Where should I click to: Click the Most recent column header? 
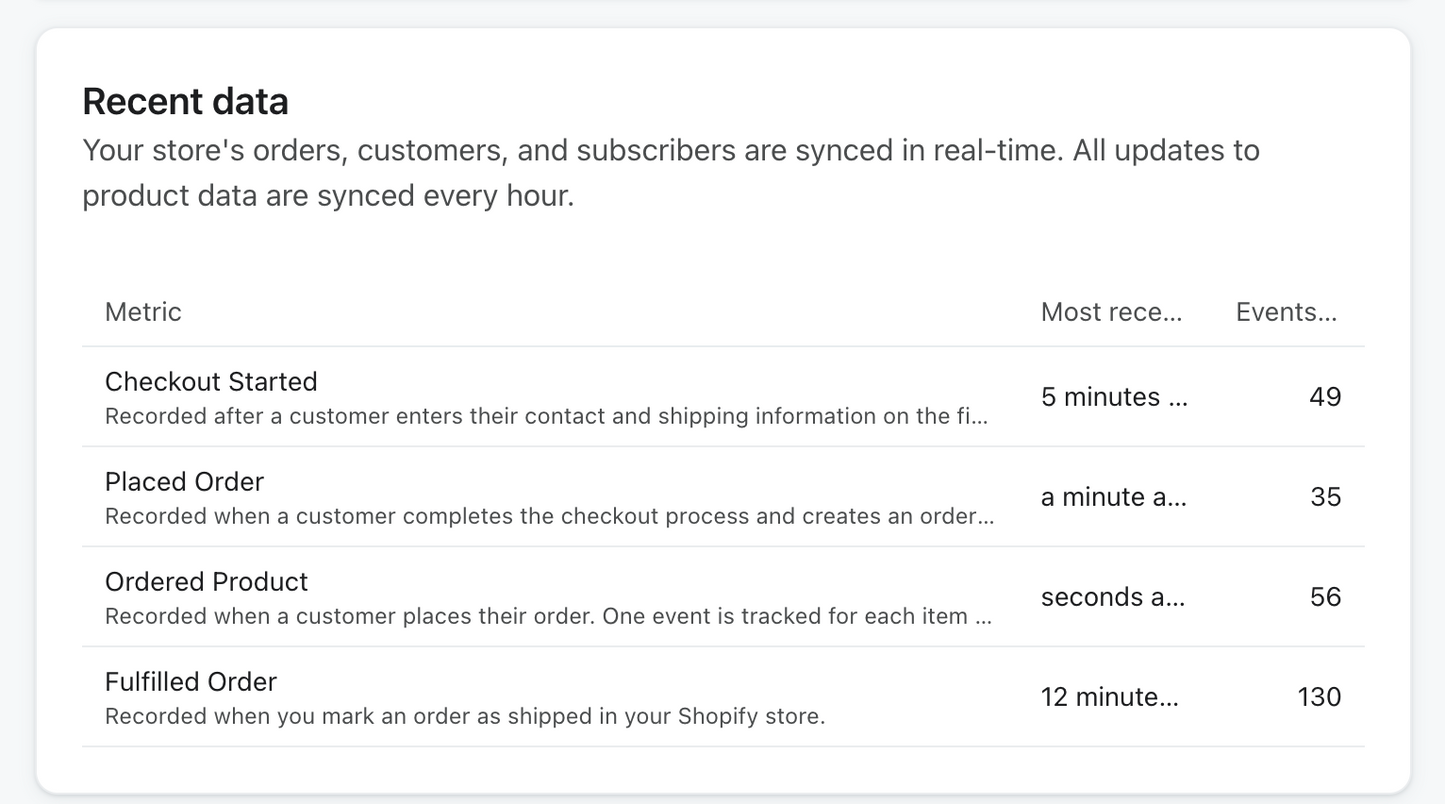pos(1111,312)
